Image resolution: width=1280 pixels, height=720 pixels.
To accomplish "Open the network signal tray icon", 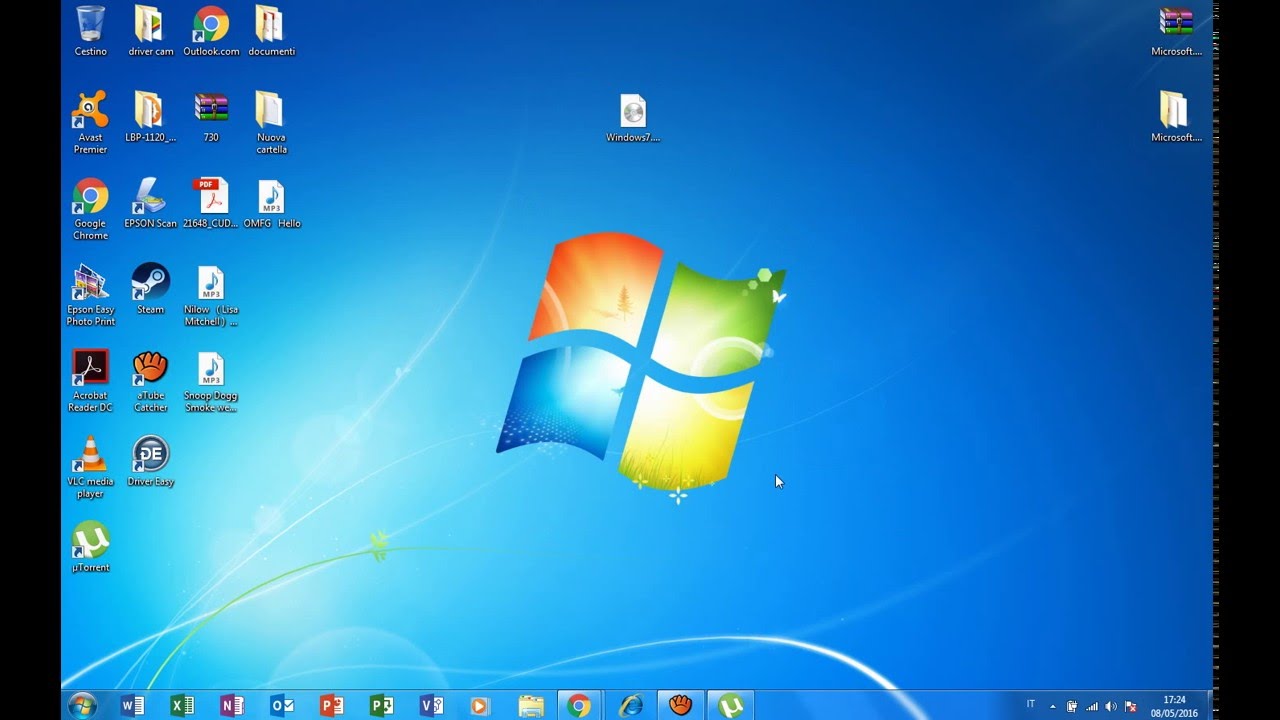I will [1092, 706].
